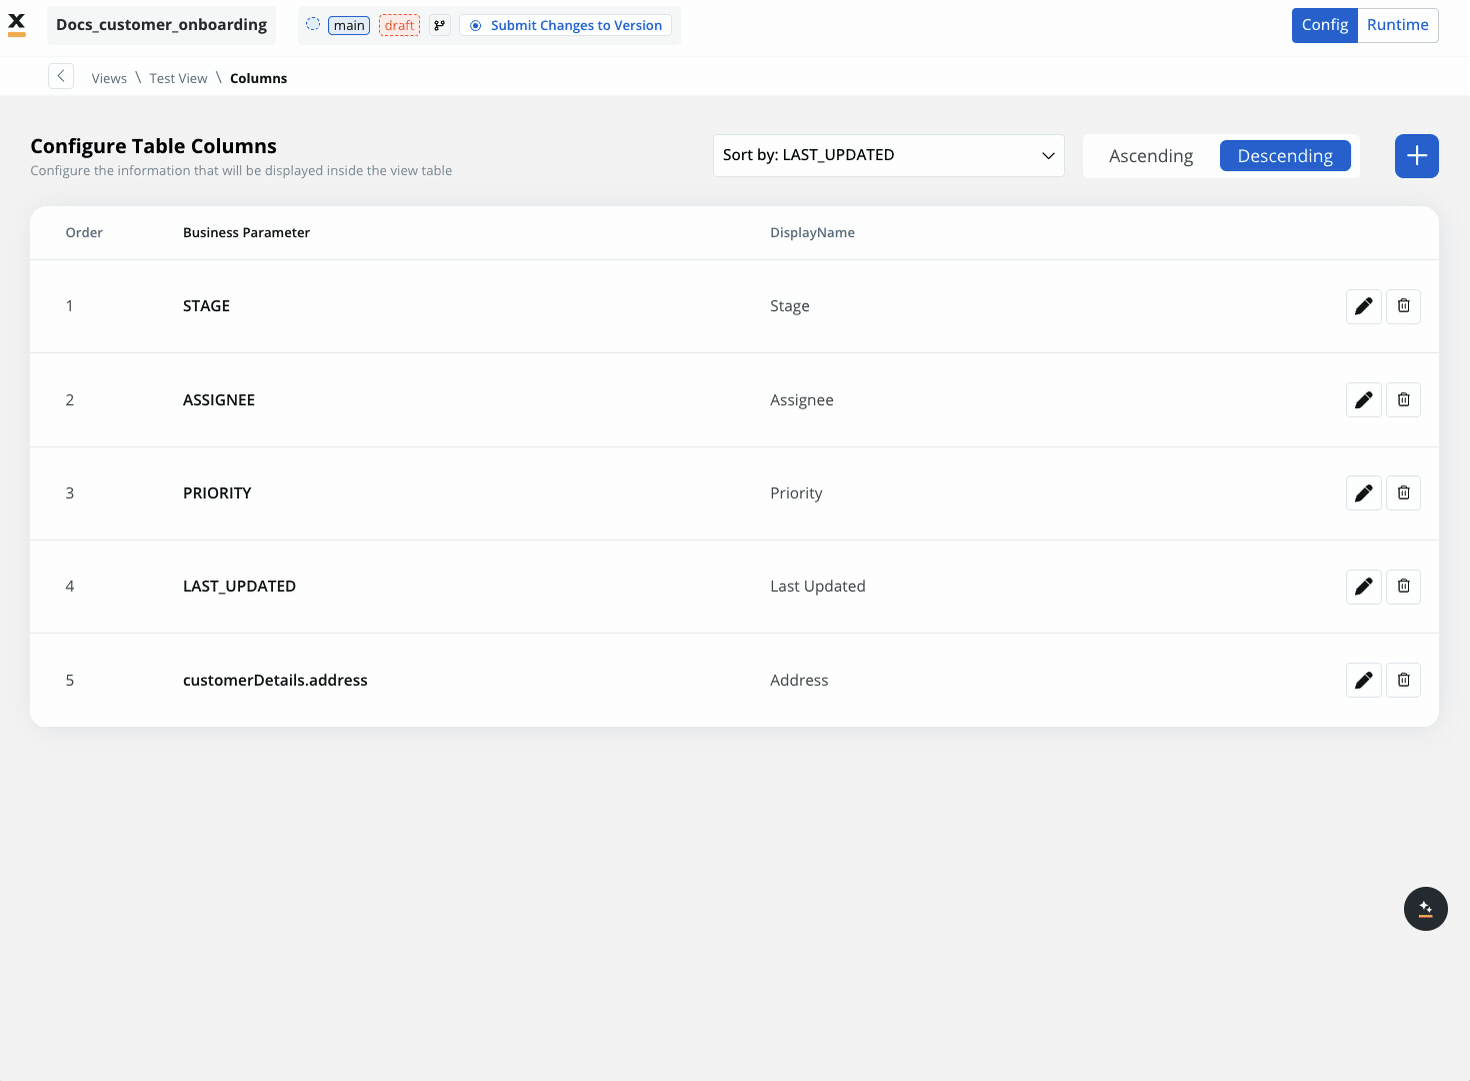1470x1081 pixels.
Task: Select Ascending sort order
Action: pos(1150,156)
